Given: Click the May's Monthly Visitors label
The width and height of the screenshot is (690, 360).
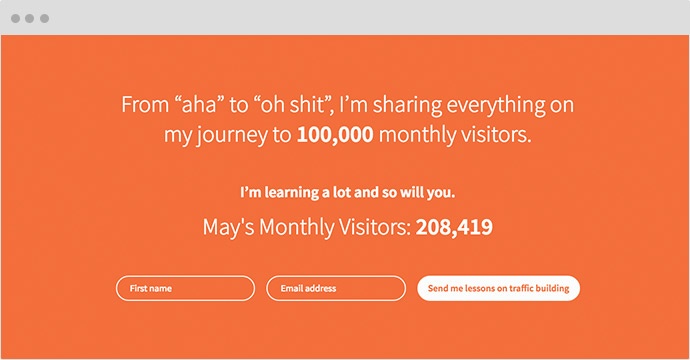Looking at the screenshot, I should click(x=307, y=228).
